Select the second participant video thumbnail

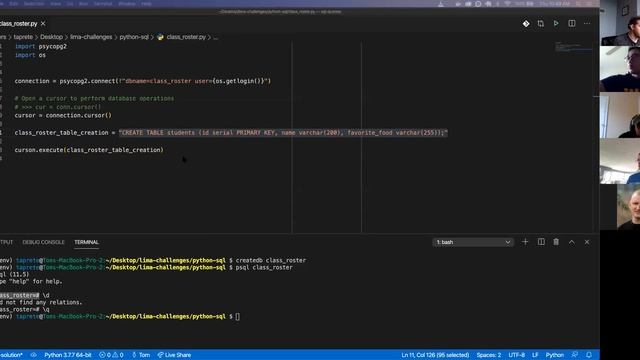[x=620, y=69]
